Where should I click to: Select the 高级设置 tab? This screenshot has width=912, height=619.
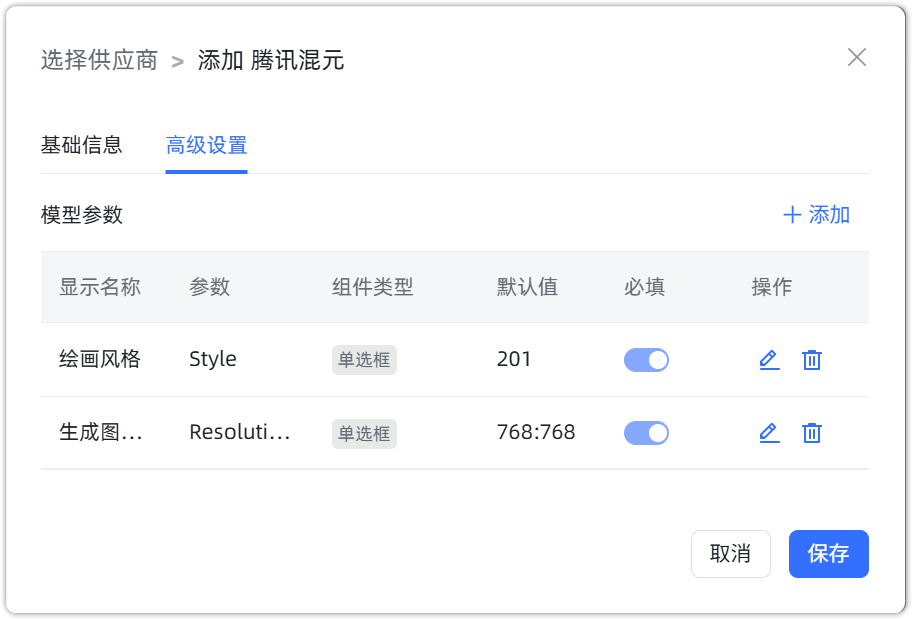tap(206, 144)
